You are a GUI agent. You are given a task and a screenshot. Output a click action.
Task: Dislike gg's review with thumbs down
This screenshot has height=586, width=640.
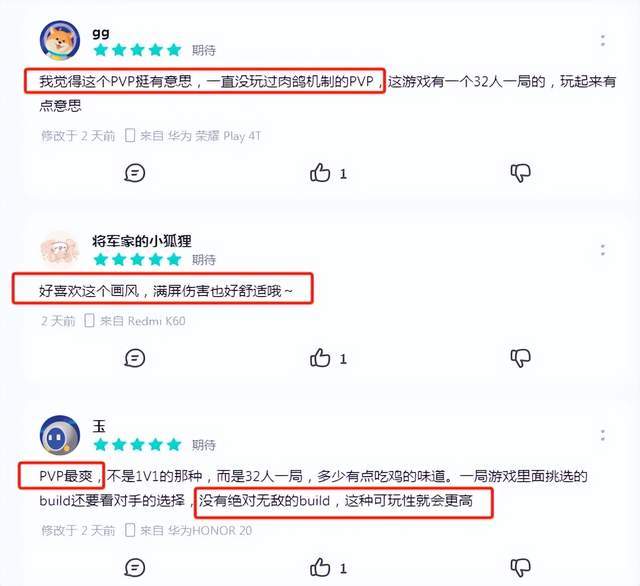point(521,173)
